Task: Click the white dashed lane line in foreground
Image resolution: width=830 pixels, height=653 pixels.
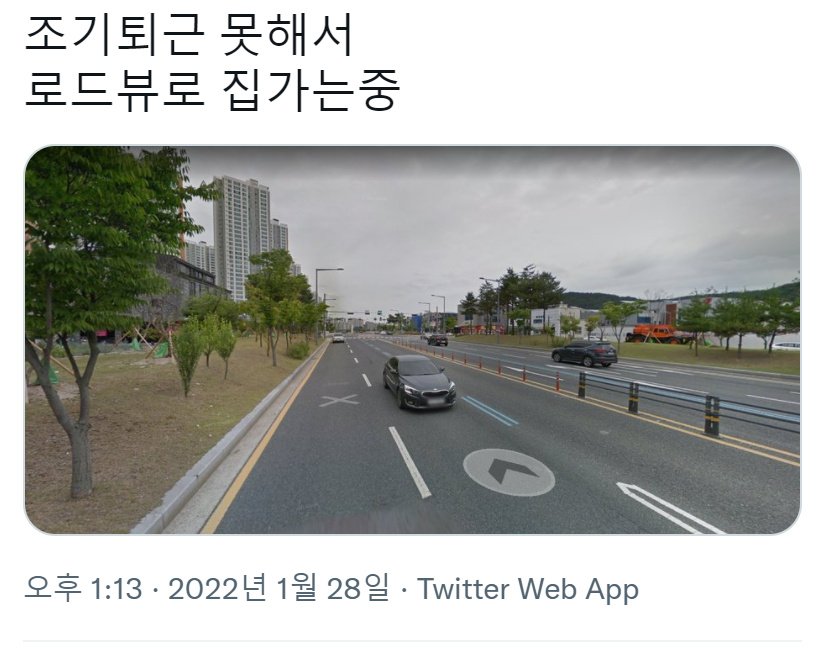Action: [x=410, y=462]
